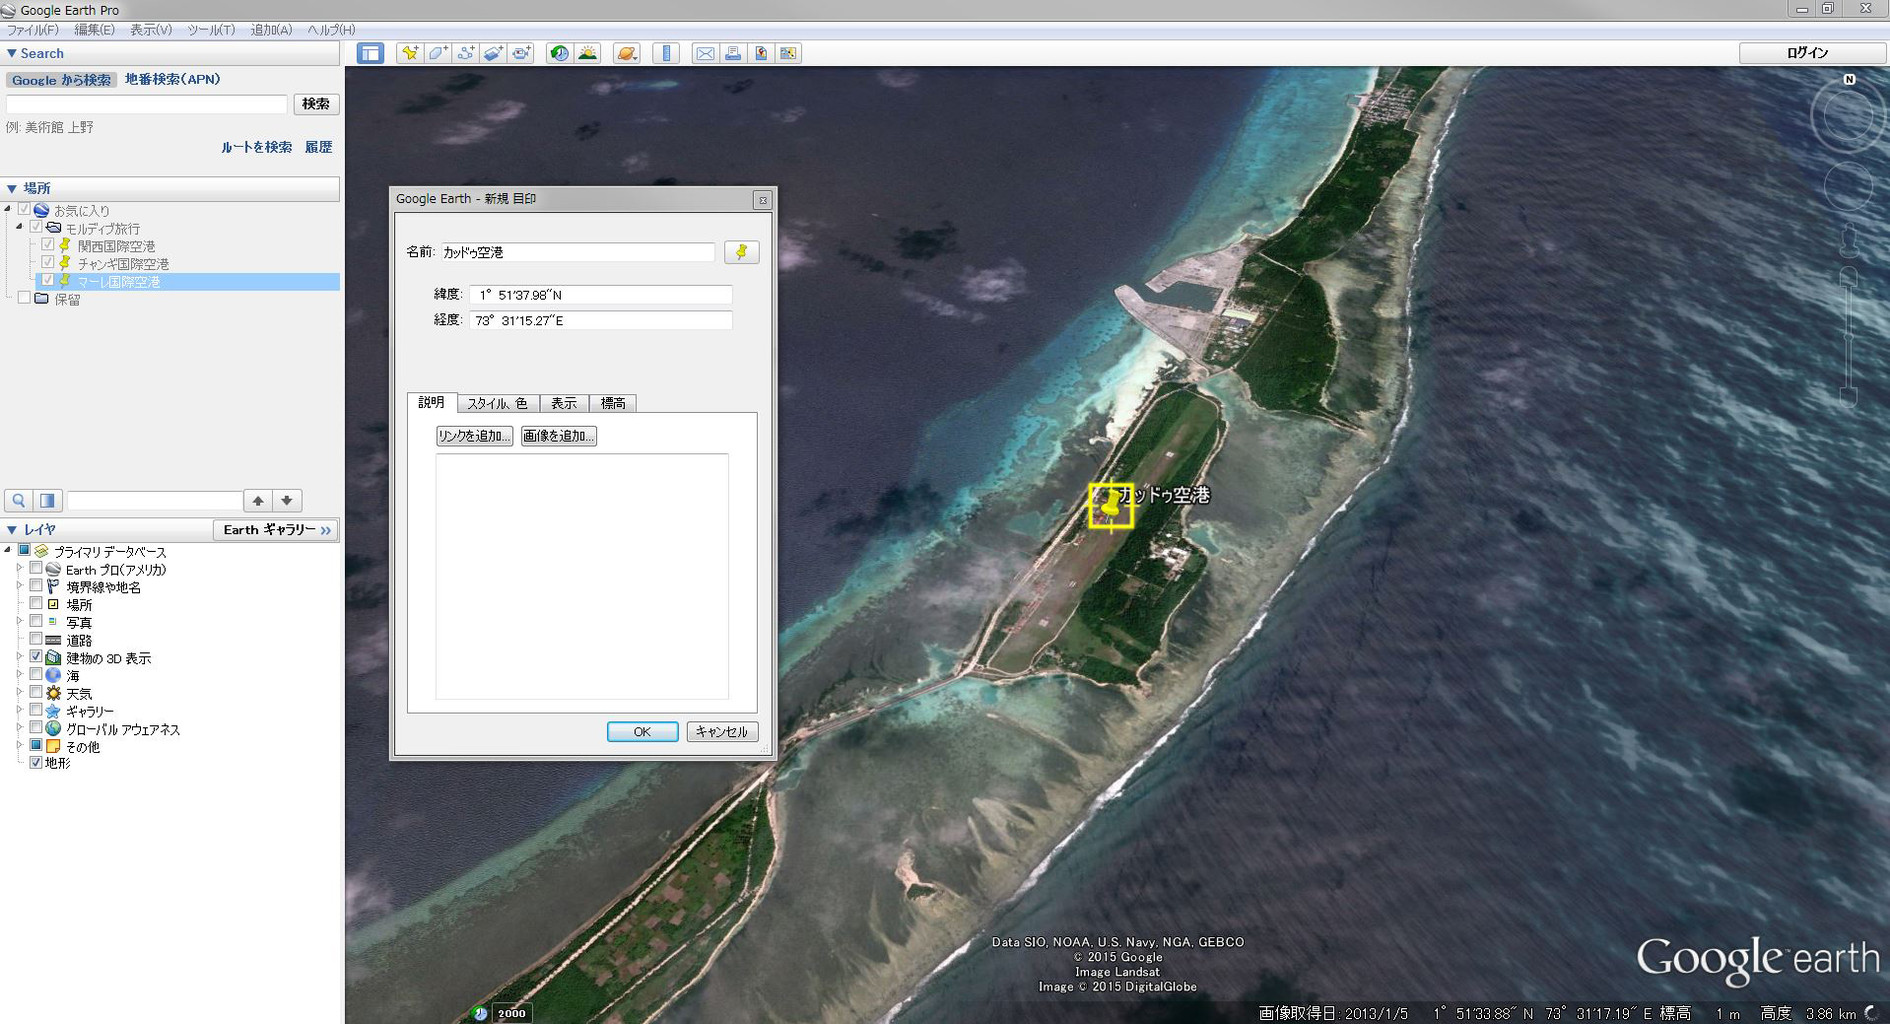Viewport: 1890px width, 1024px height.
Task: Open ルートを検索 link
Action: (x=257, y=147)
